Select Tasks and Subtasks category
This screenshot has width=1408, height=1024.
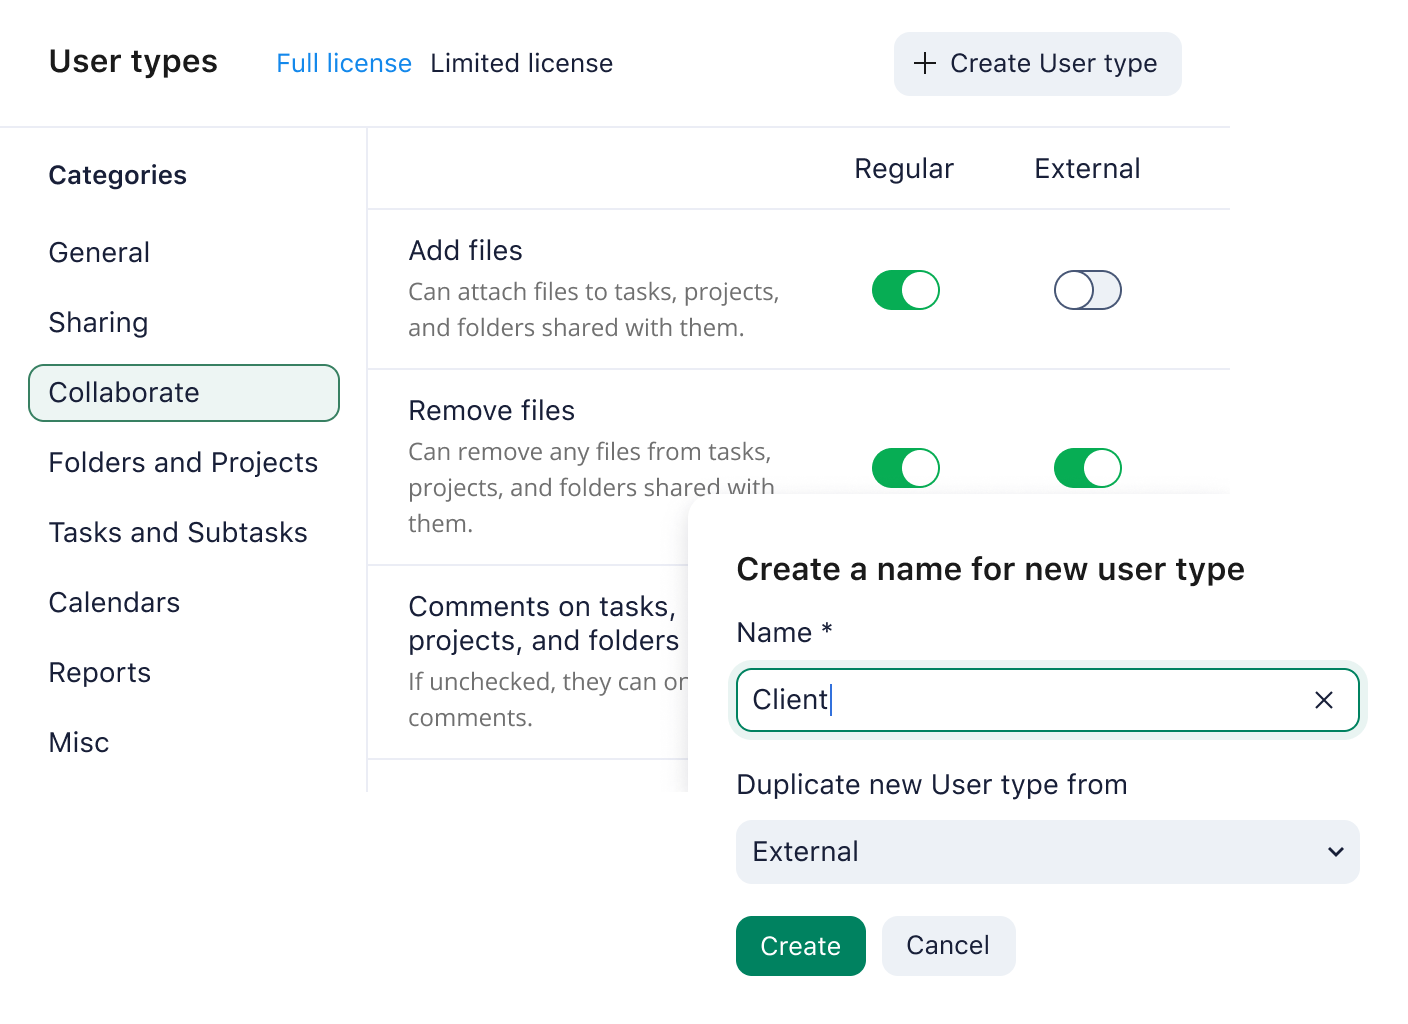pyautogui.click(x=178, y=532)
